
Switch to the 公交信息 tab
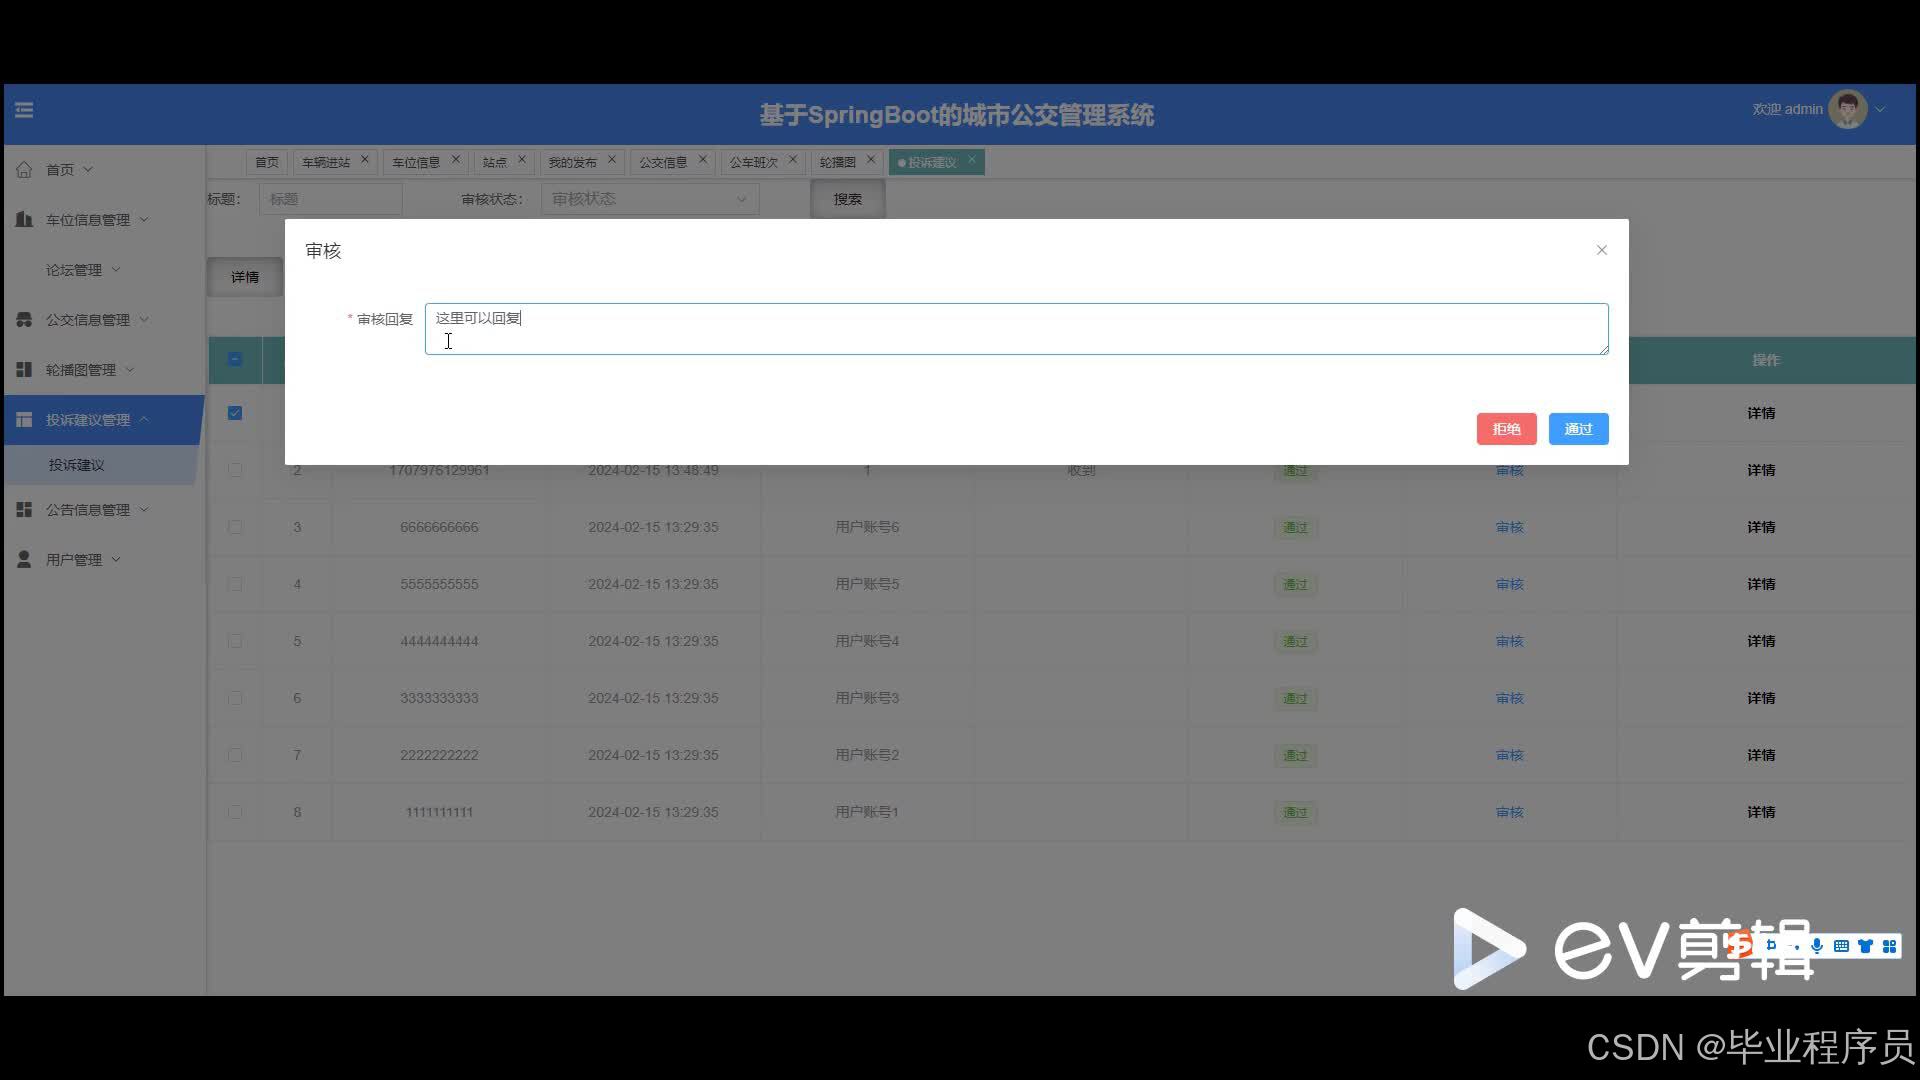coord(662,162)
